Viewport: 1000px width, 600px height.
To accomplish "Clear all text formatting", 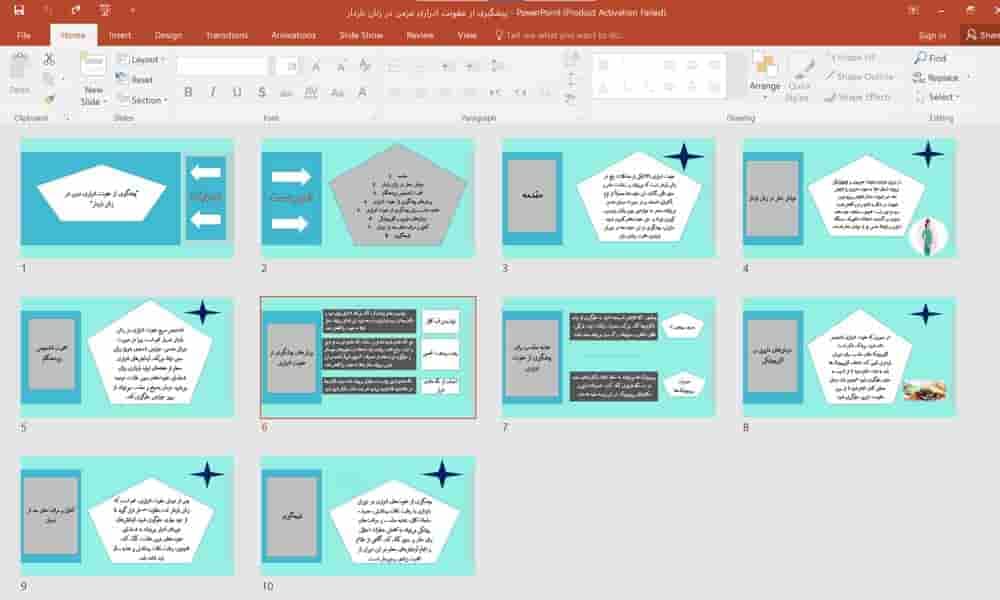I will 365,66.
